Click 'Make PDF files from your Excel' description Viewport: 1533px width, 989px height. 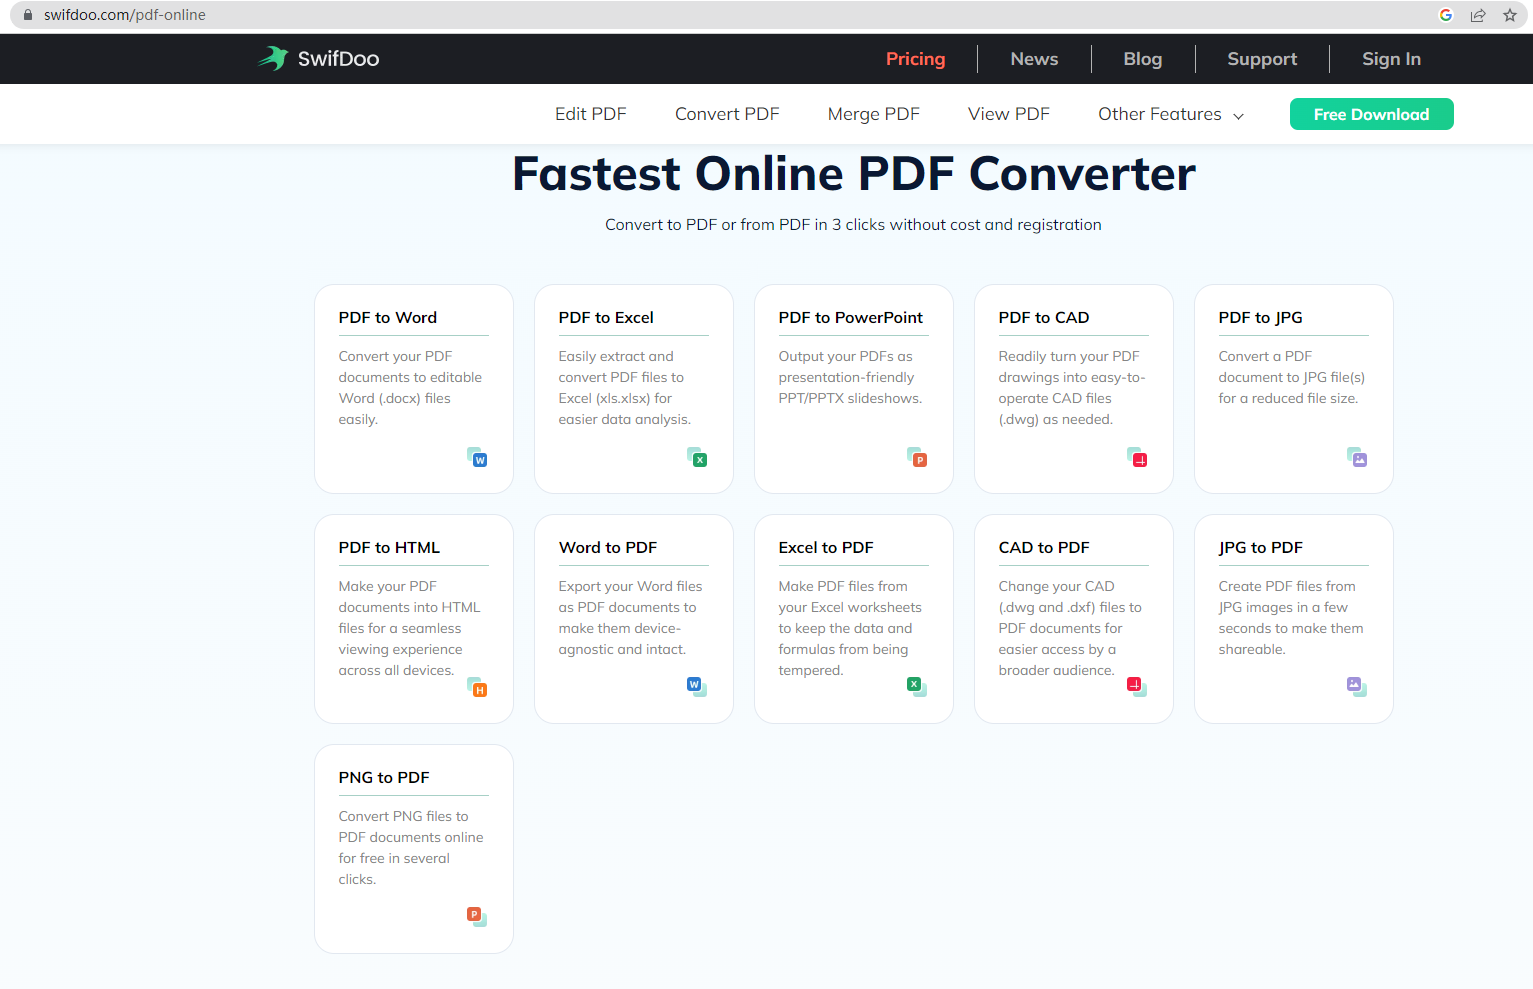[850, 628]
